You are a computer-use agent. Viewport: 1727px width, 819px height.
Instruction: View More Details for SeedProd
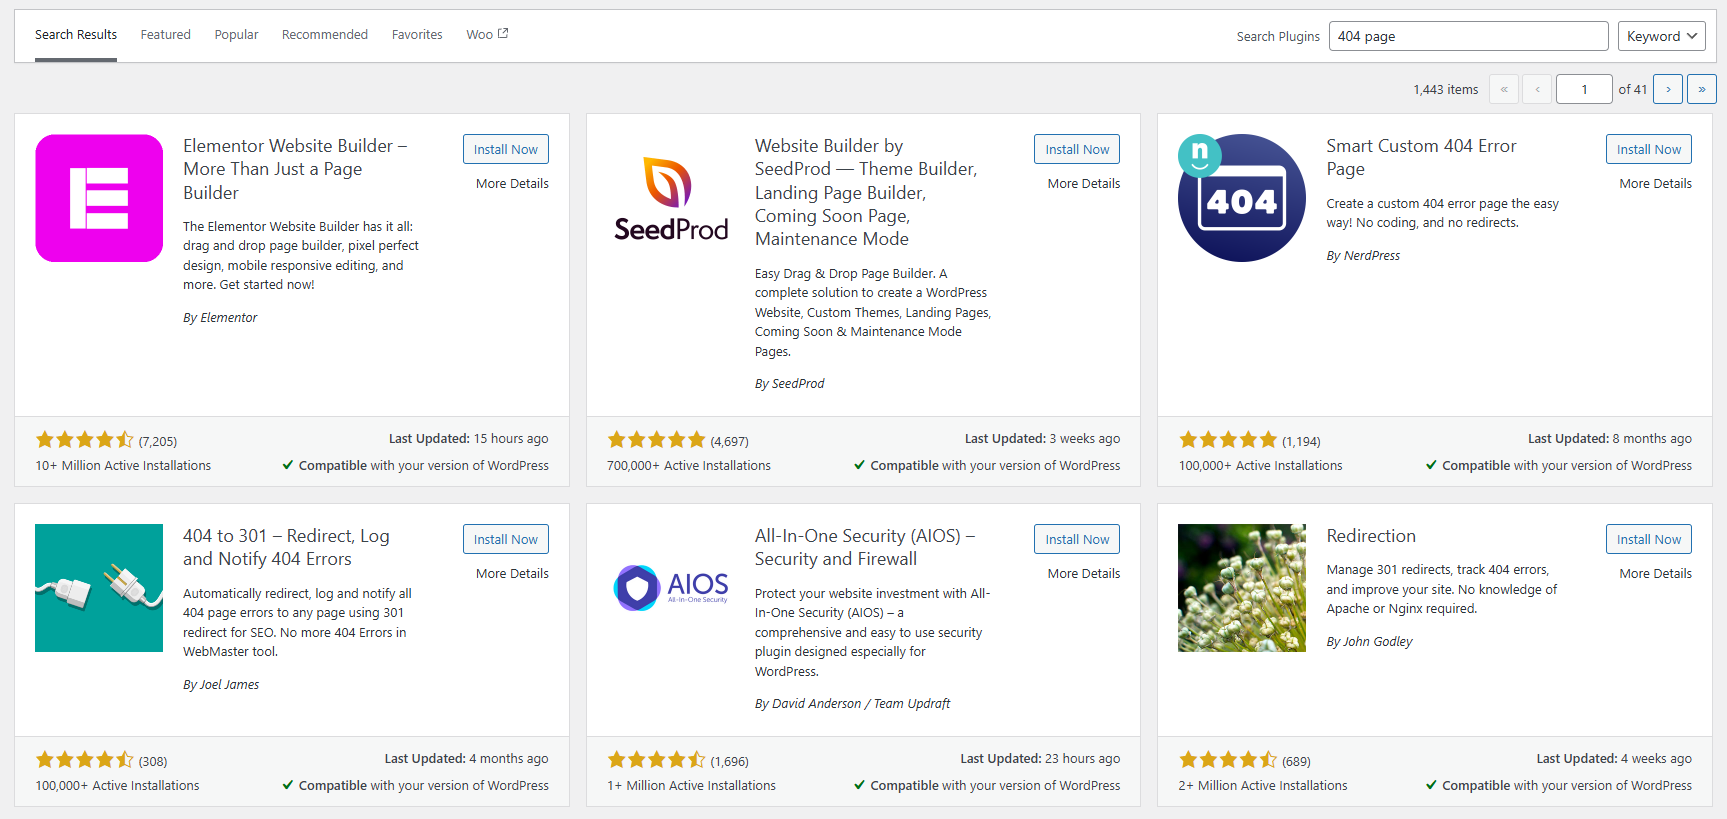coord(1084,184)
